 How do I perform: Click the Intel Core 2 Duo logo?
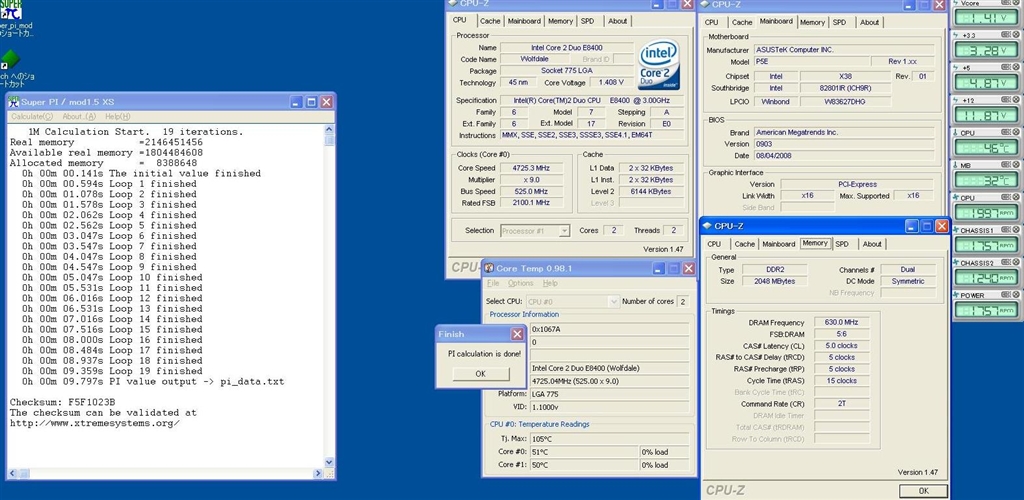pyautogui.click(x=658, y=65)
